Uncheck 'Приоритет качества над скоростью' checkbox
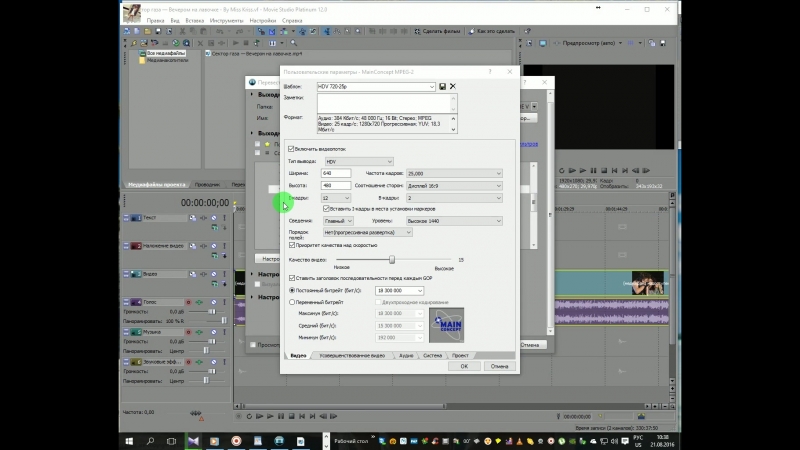 pos(291,244)
